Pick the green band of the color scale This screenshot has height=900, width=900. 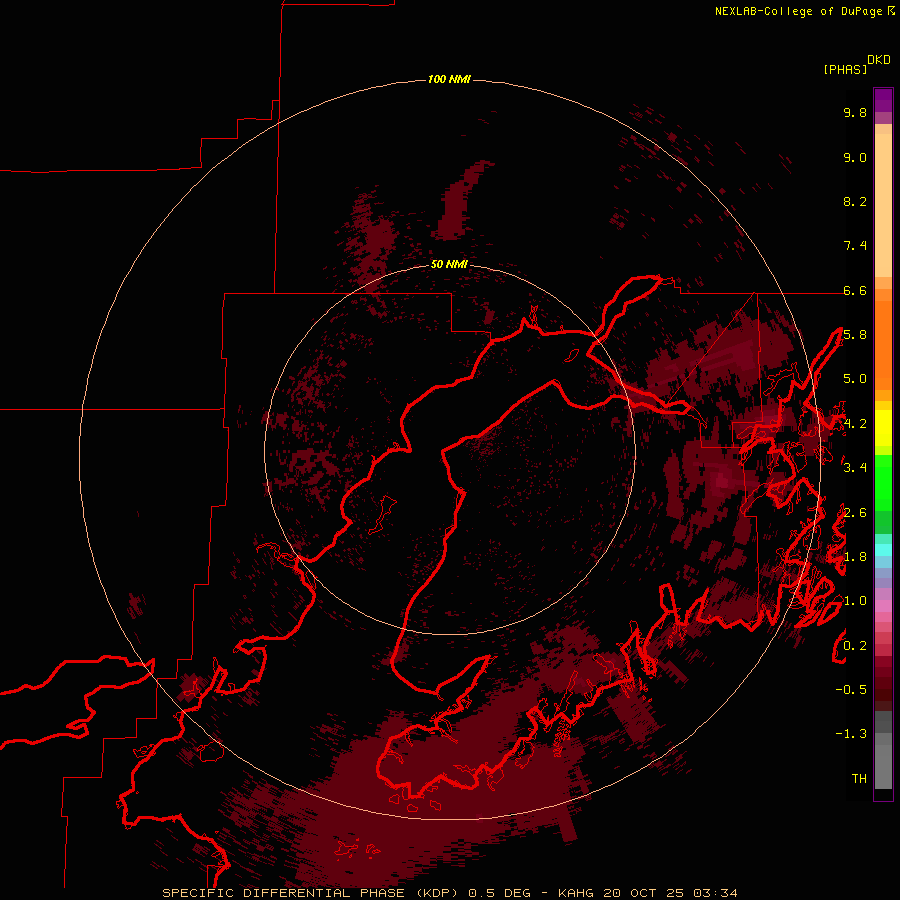click(883, 482)
